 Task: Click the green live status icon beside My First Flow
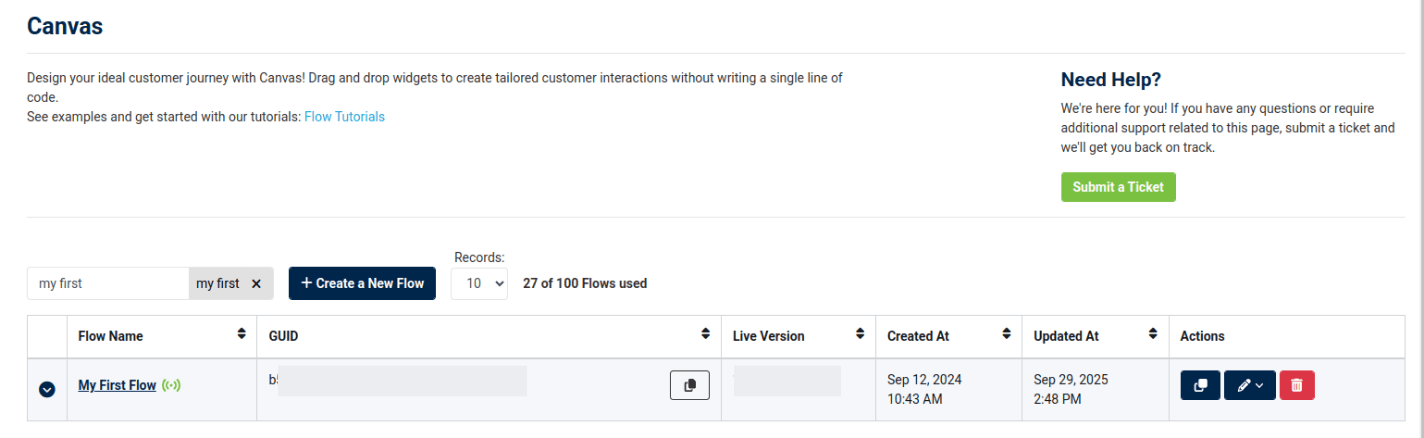[171, 385]
